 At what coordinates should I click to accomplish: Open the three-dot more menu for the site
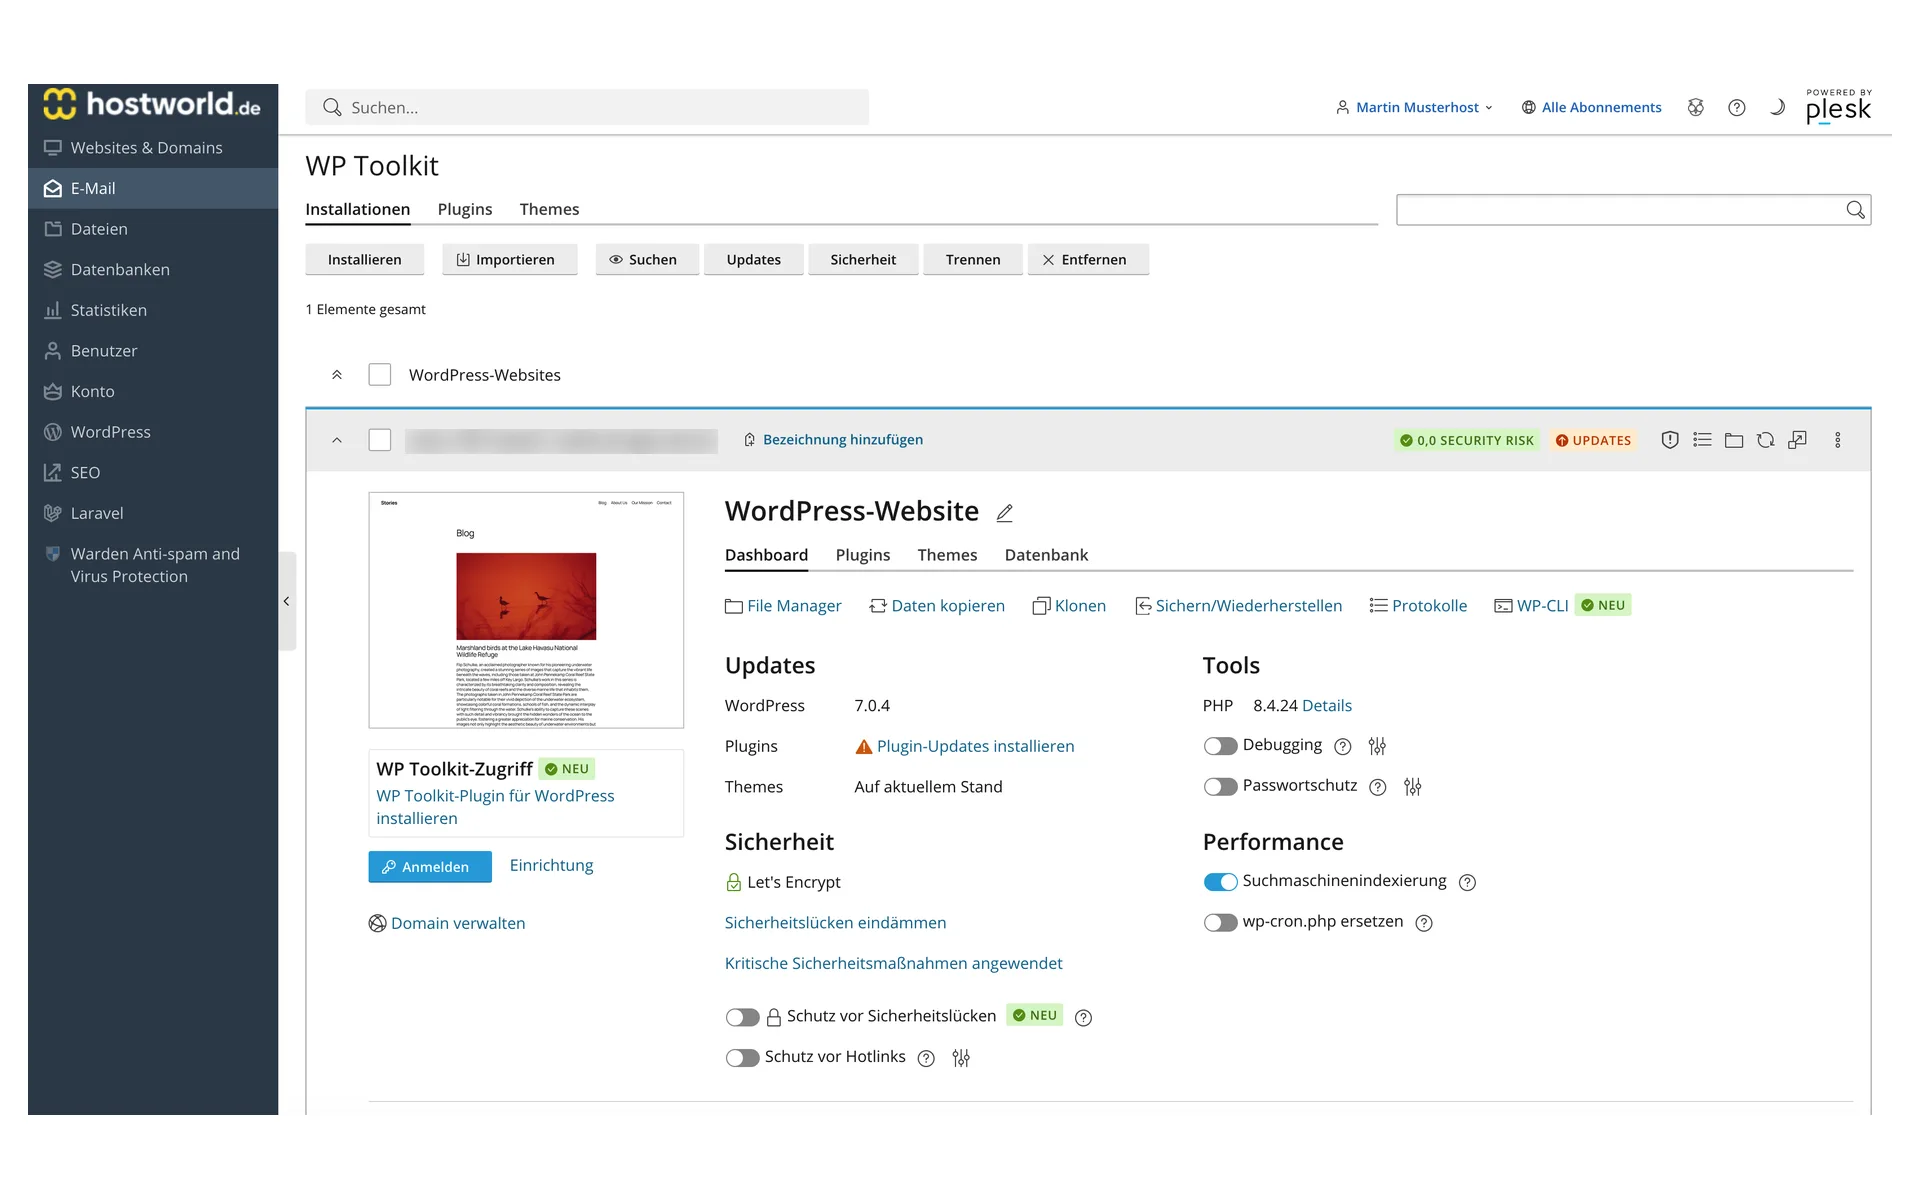[1838, 440]
